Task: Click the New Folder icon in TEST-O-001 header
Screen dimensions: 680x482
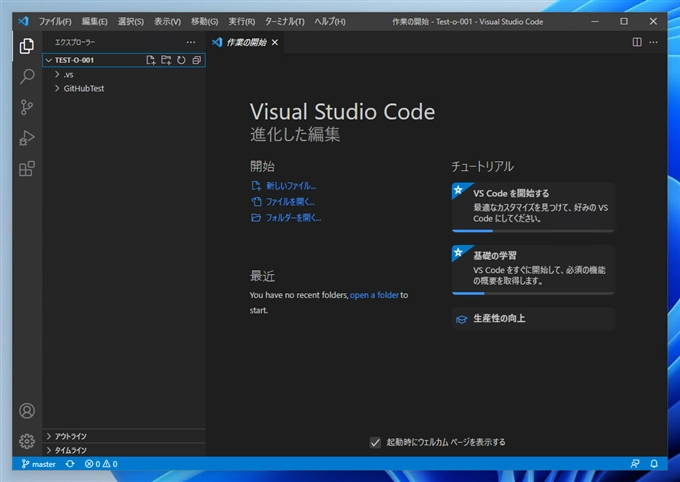Action: pyautogui.click(x=166, y=60)
